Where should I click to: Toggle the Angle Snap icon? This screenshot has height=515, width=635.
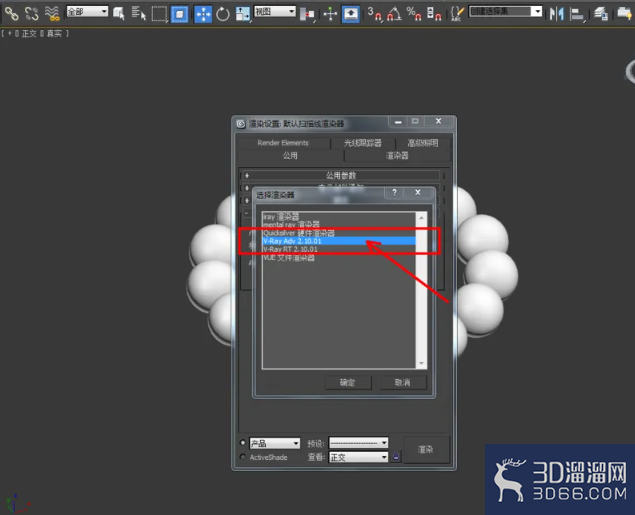pos(394,14)
